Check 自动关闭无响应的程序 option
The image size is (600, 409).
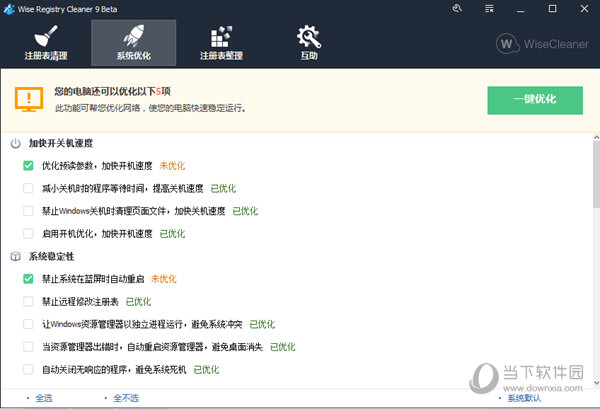28,369
